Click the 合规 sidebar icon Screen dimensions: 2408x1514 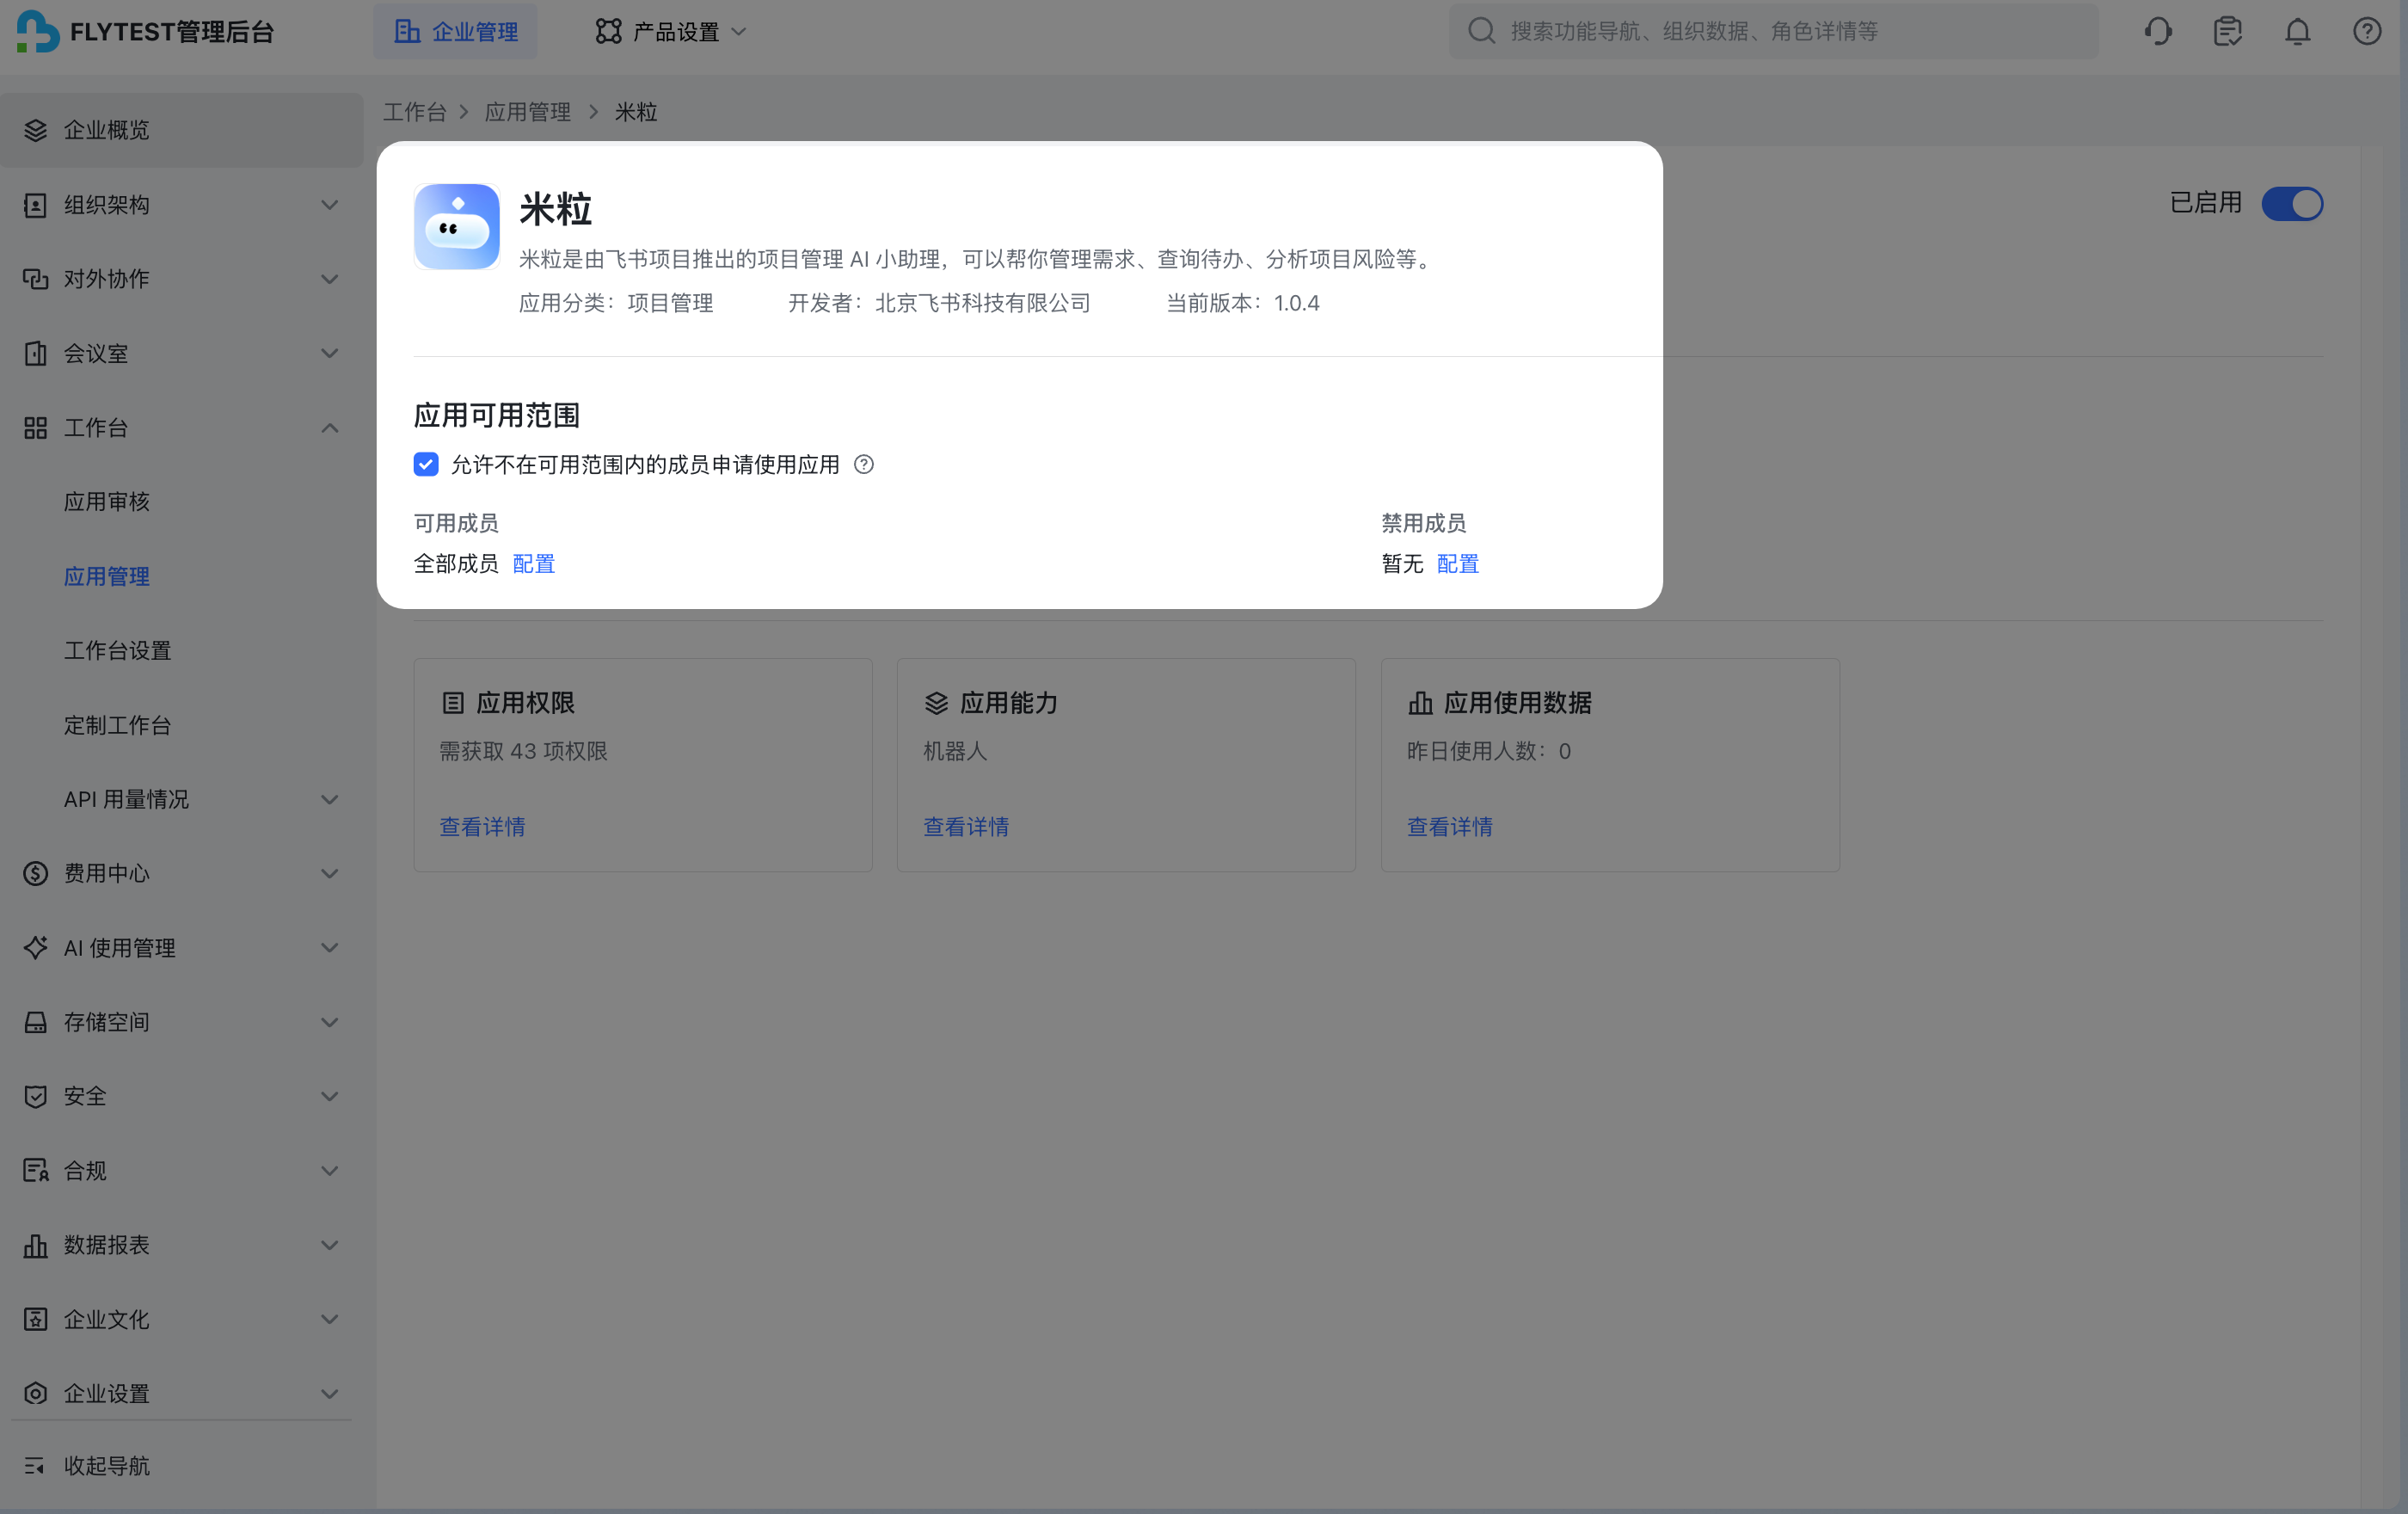(x=36, y=1170)
